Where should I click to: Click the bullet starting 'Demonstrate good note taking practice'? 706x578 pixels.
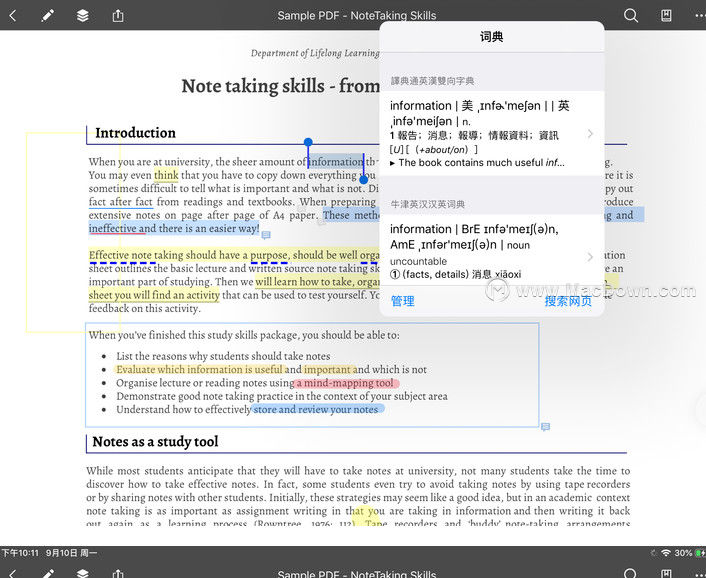click(282, 396)
